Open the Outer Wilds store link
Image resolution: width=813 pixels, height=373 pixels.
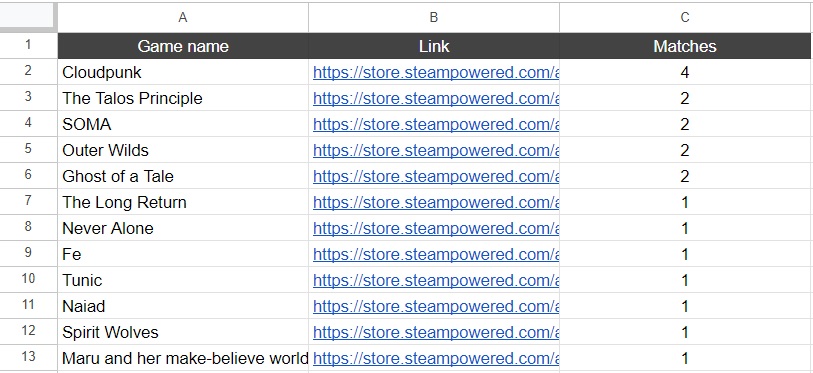tap(436, 150)
